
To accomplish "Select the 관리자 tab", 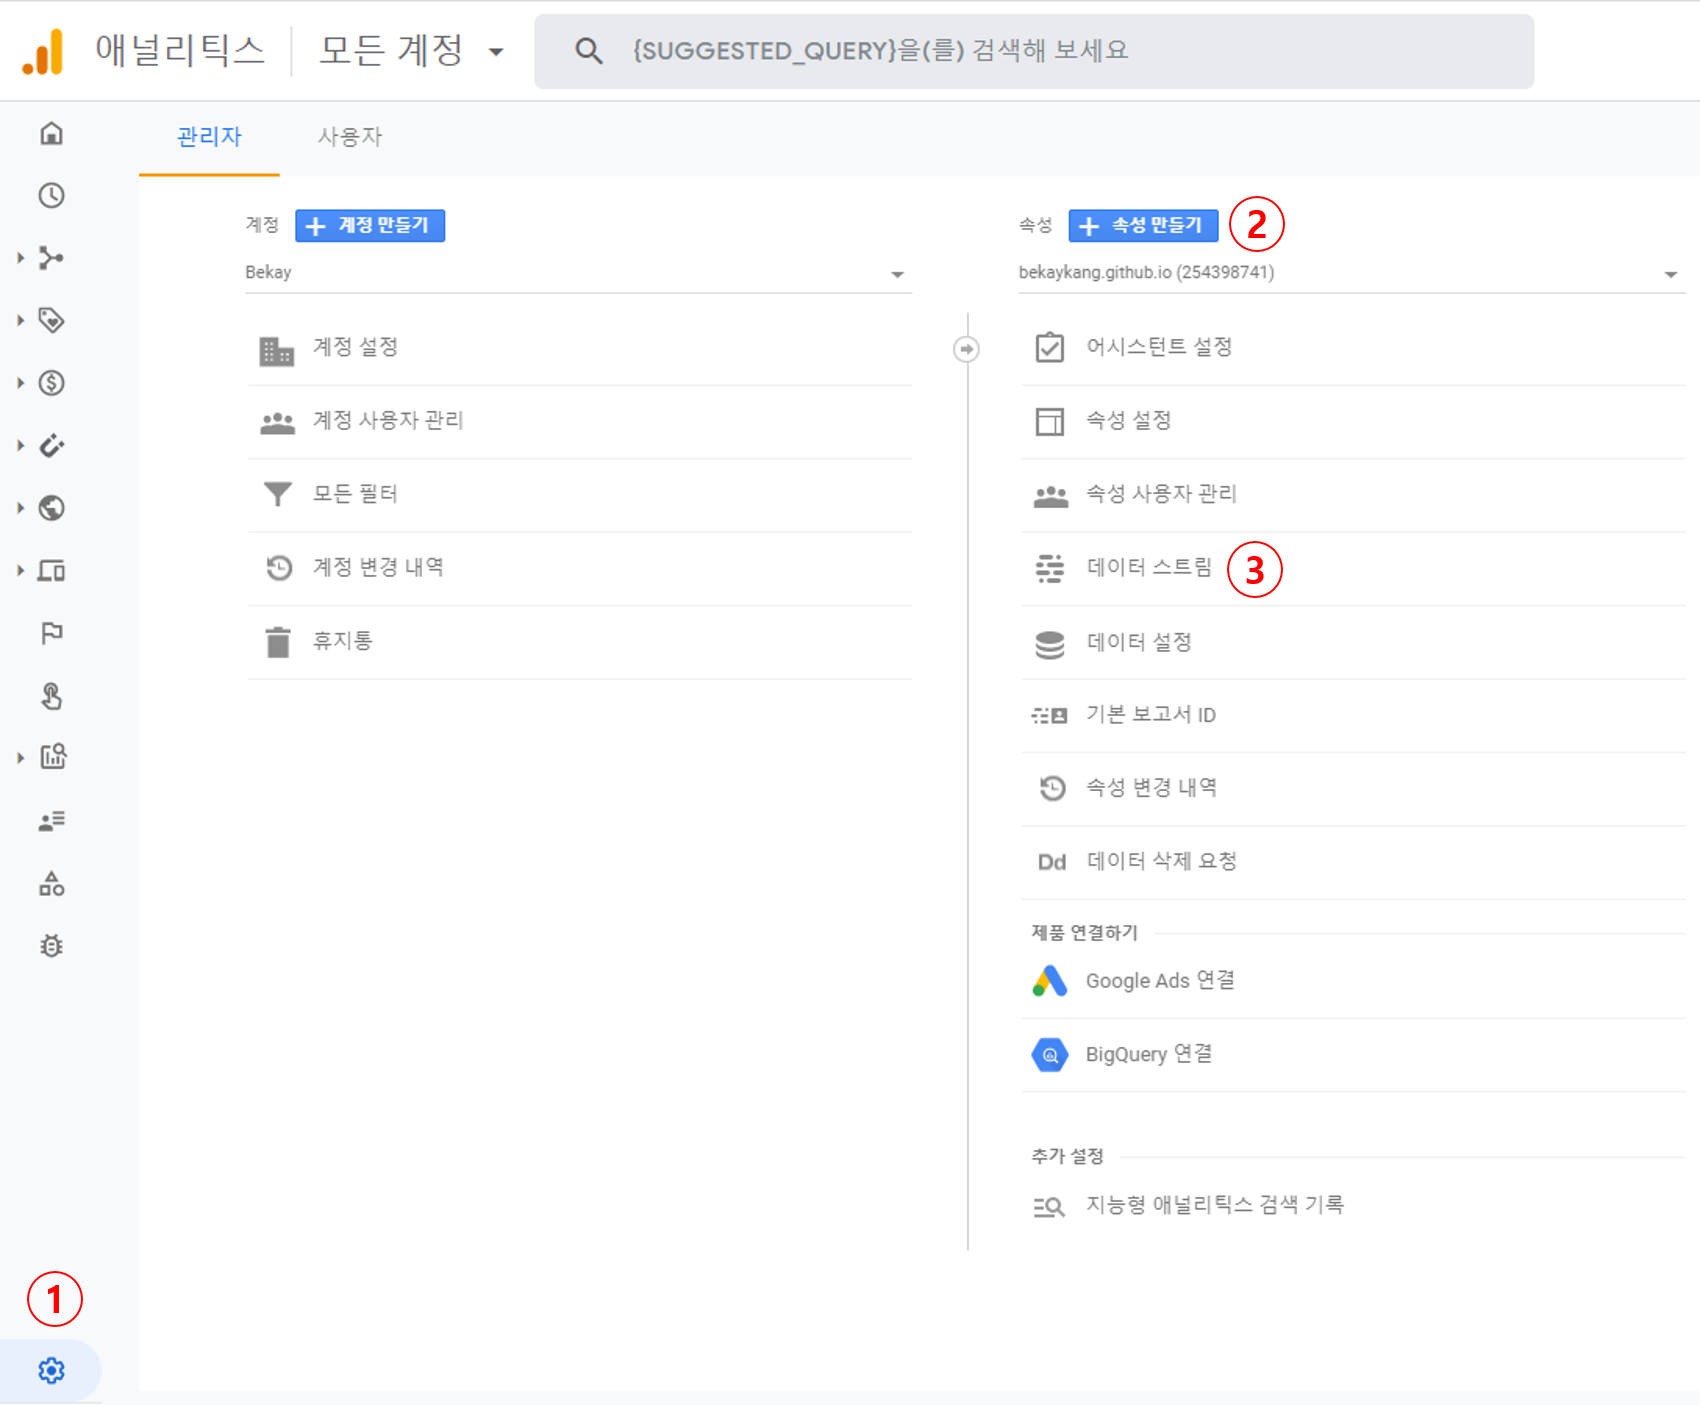I will point(209,137).
